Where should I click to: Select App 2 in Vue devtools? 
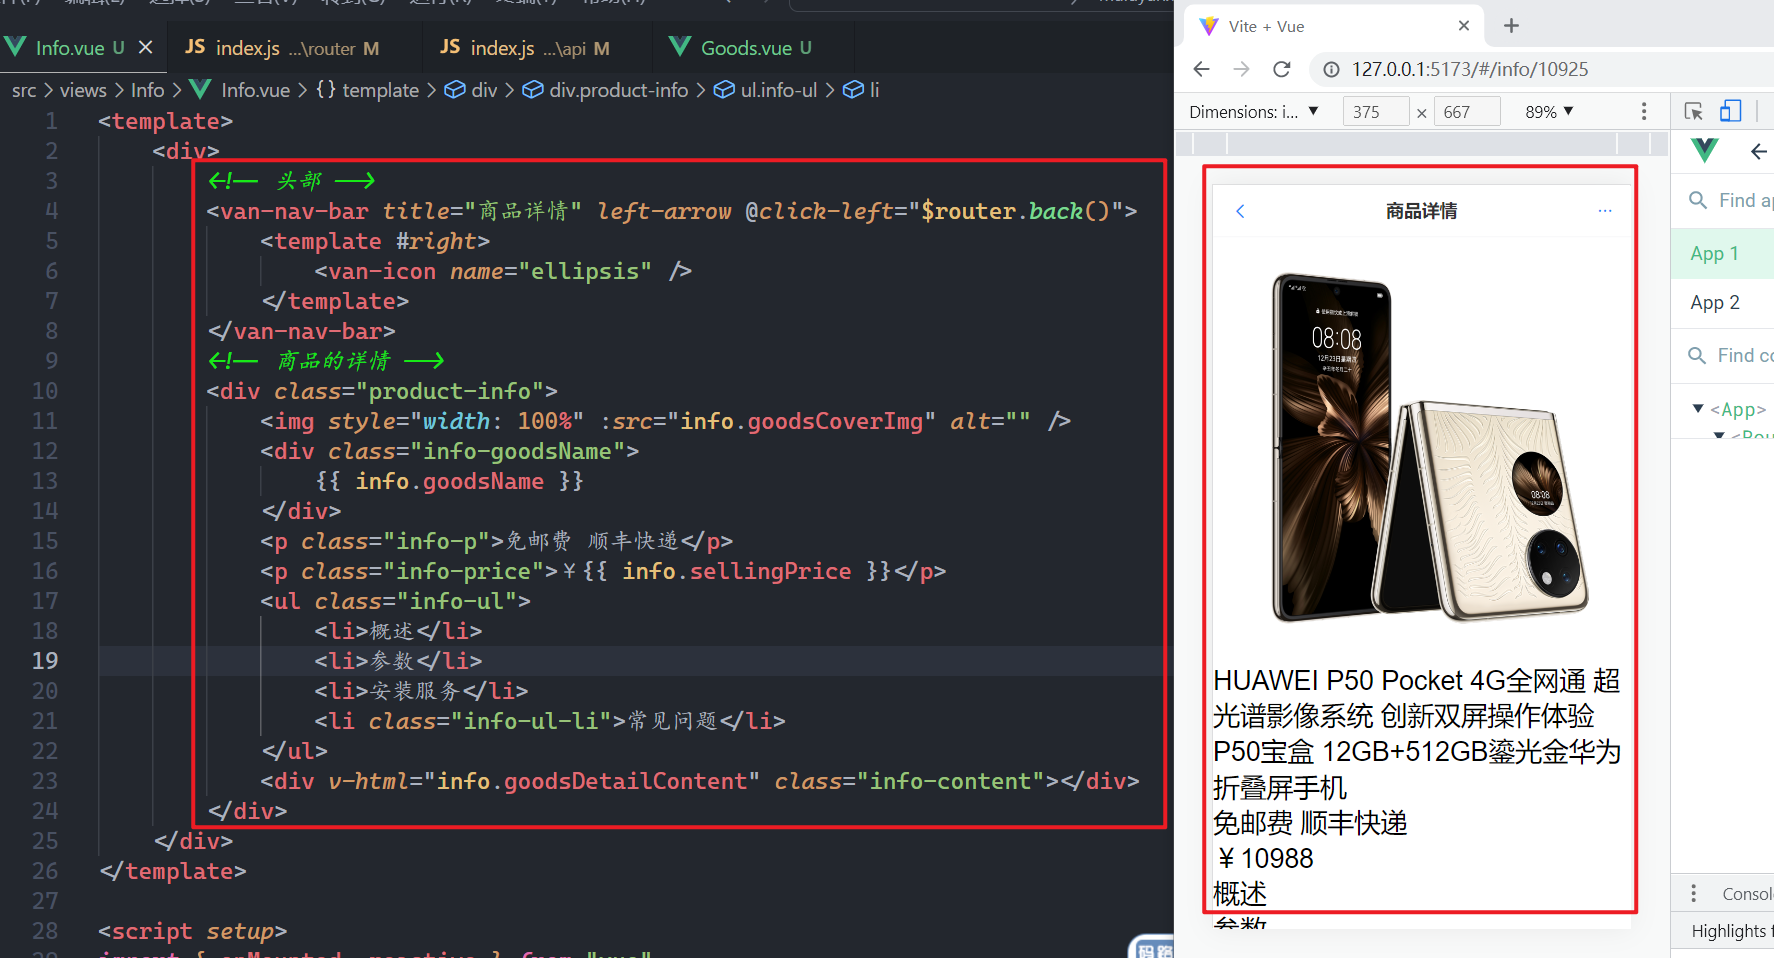(x=1722, y=302)
